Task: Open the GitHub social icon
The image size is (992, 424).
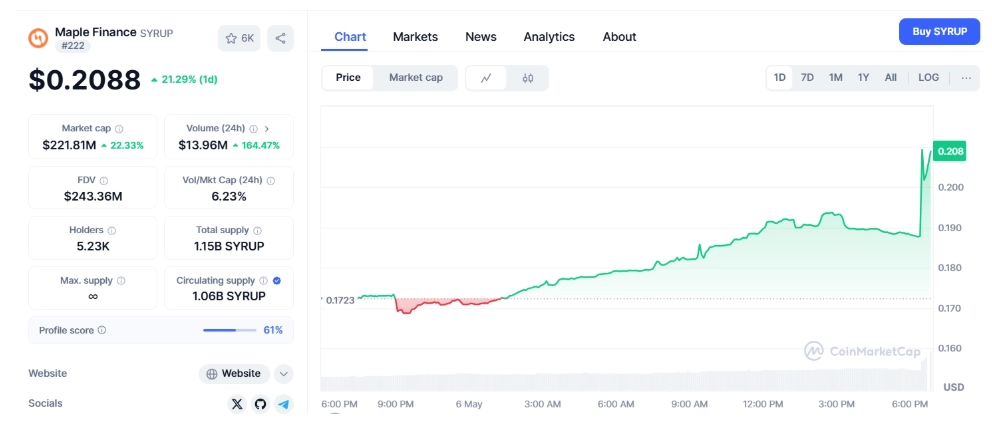Action: pyautogui.click(x=260, y=404)
